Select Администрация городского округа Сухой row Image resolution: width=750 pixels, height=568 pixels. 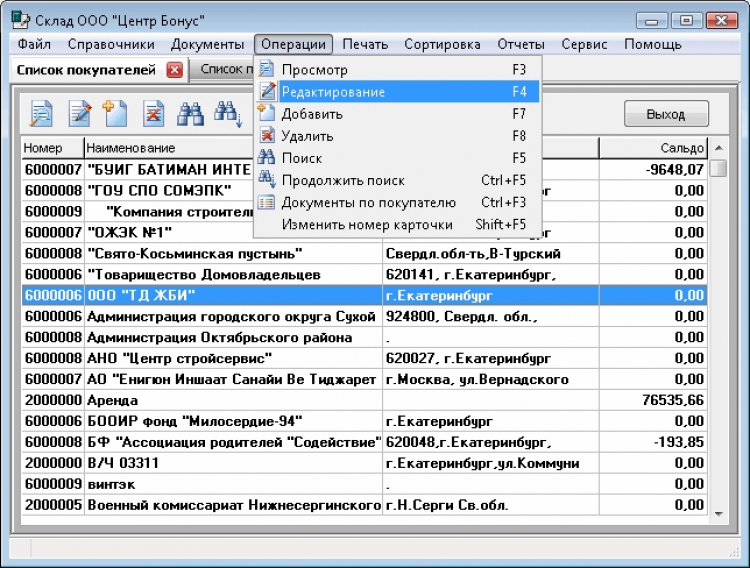pyautogui.click(x=364, y=316)
